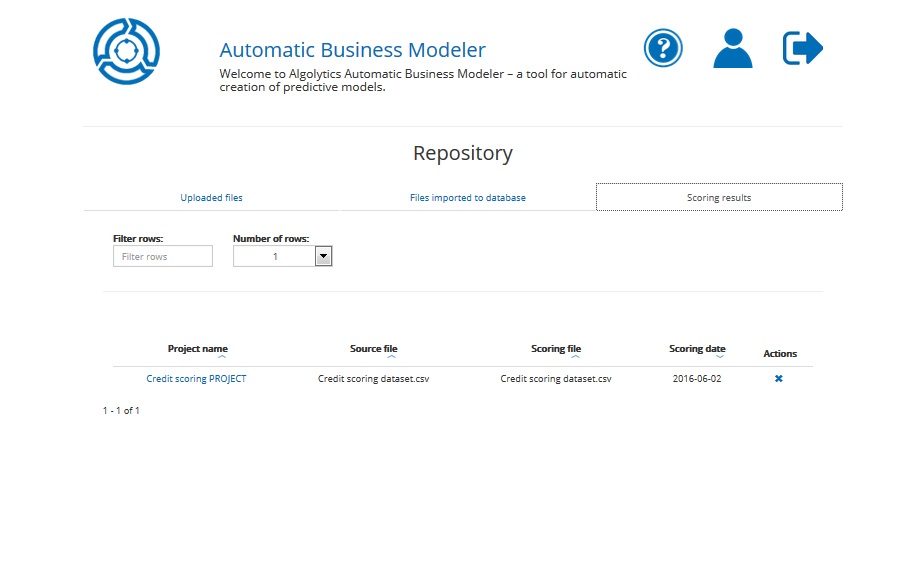Sort by Source file arrow
897x587 pixels.
click(x=391, y=357)
